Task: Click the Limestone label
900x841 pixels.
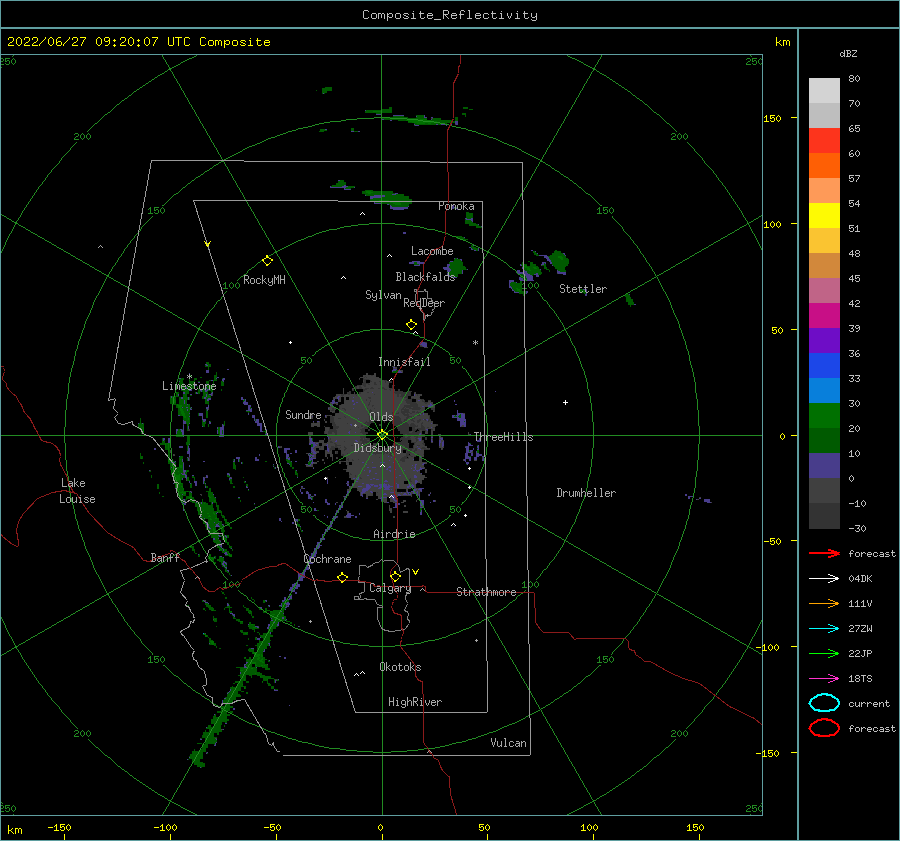Action: coord(189,386)
